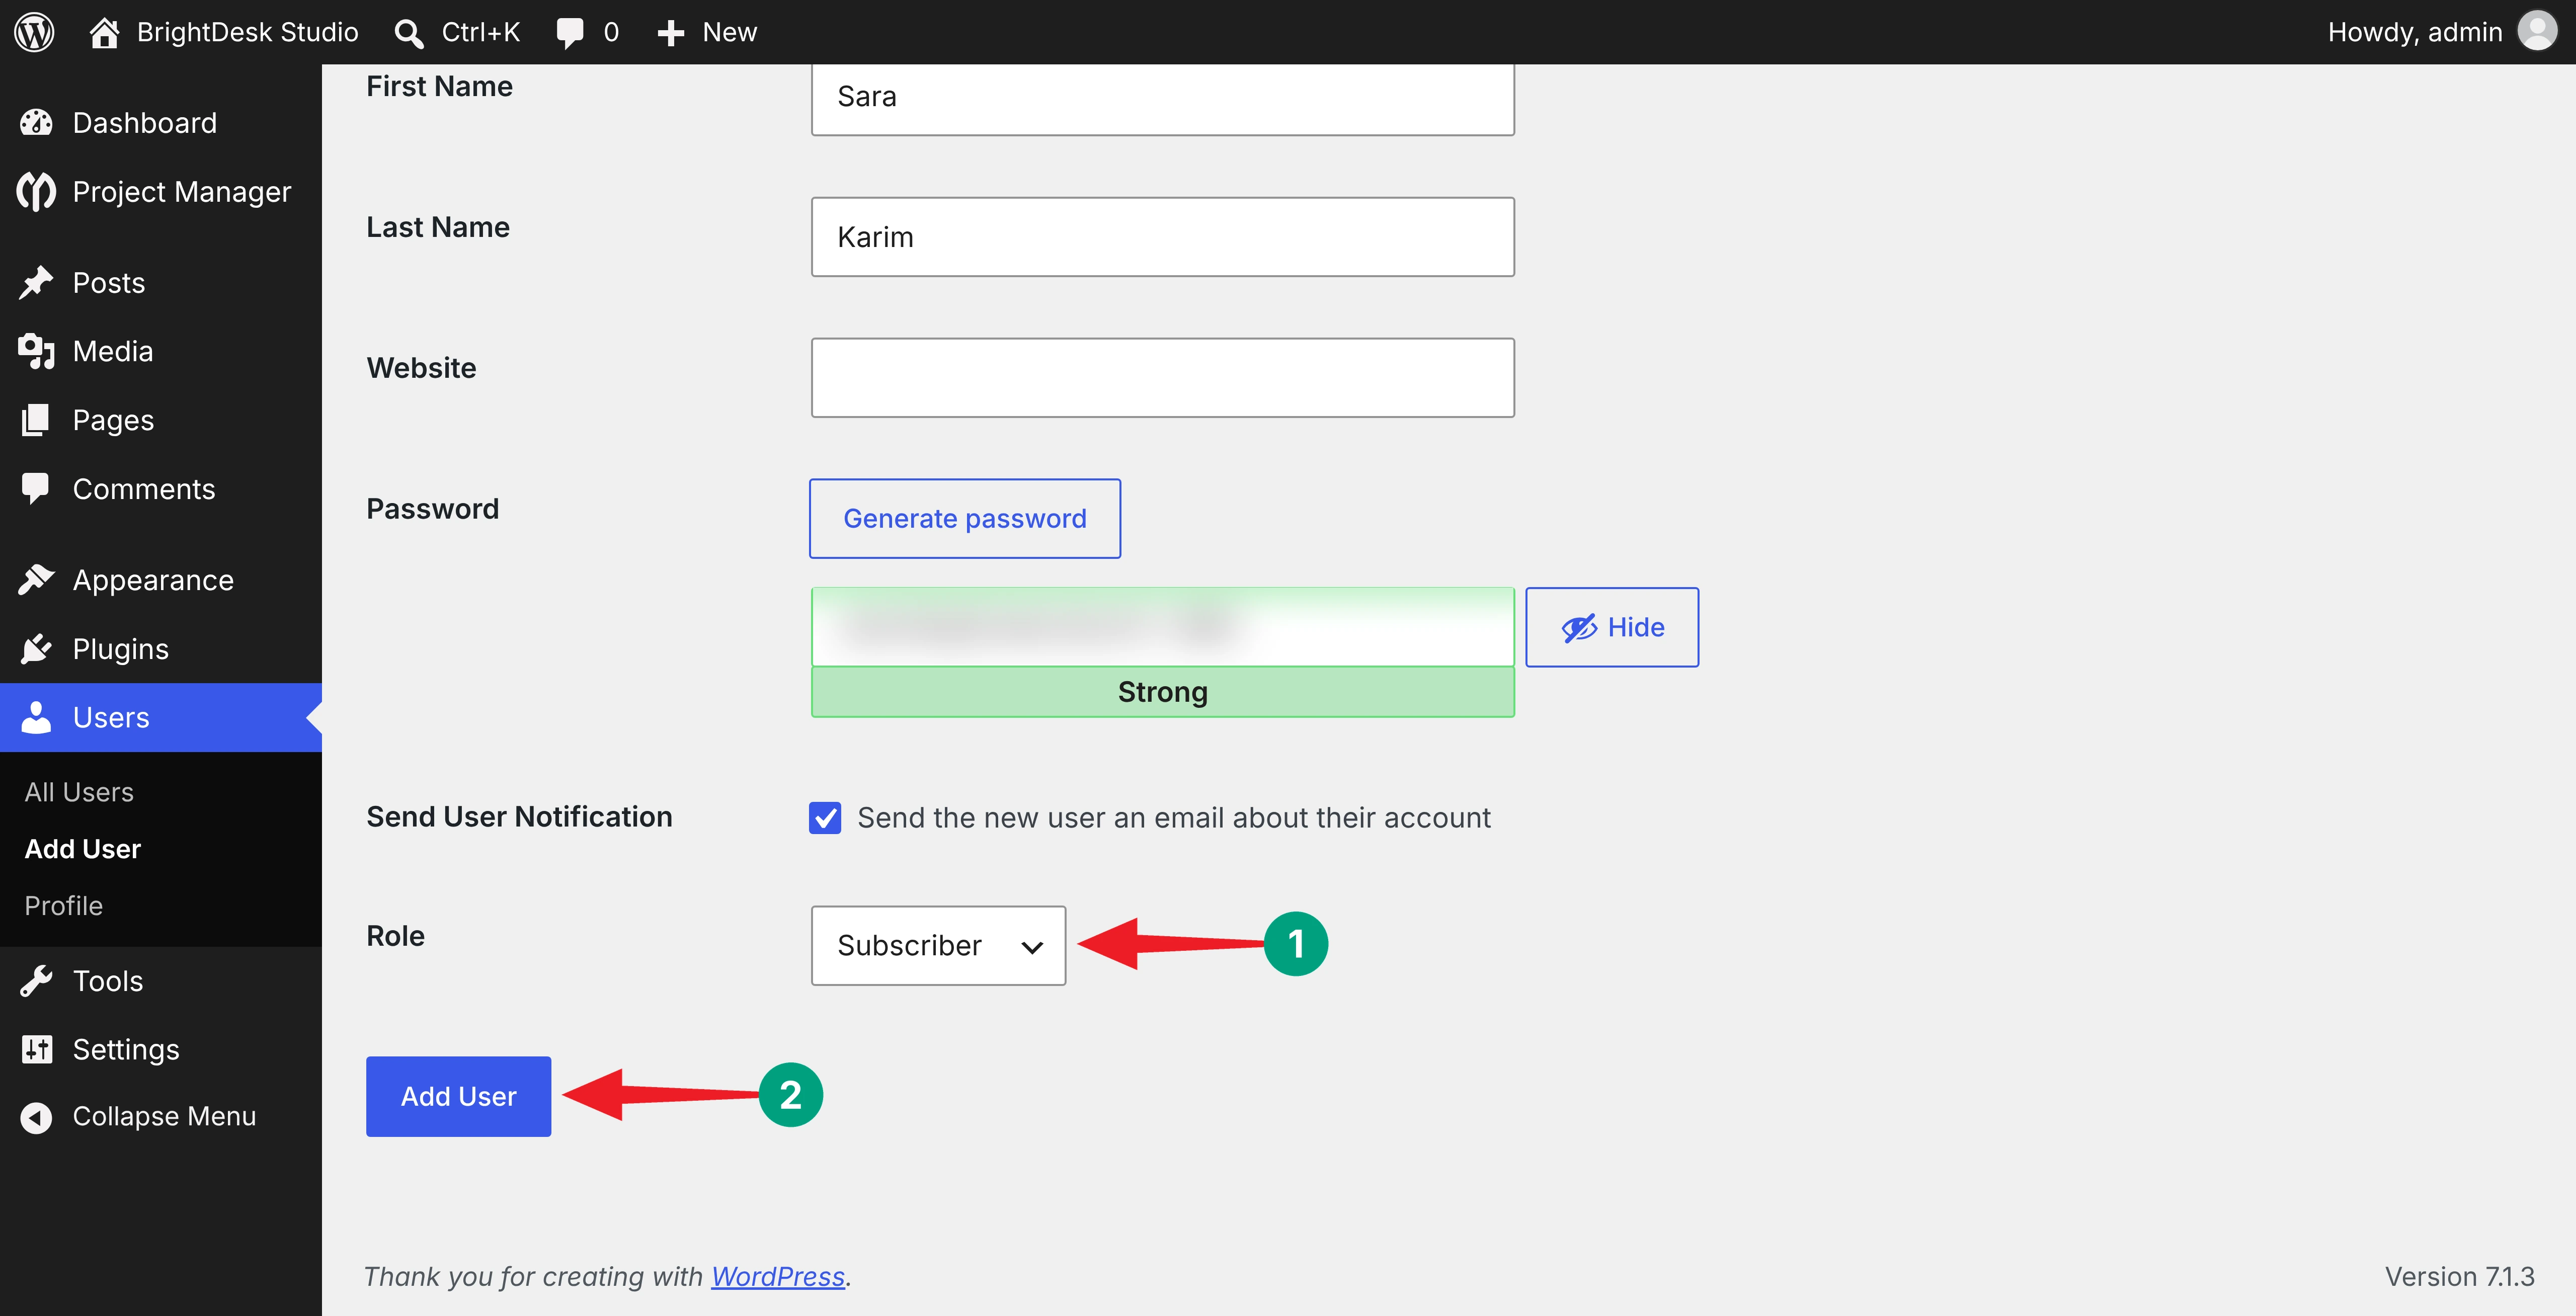Click the Dashboard gauge icon

pos(37,123)
